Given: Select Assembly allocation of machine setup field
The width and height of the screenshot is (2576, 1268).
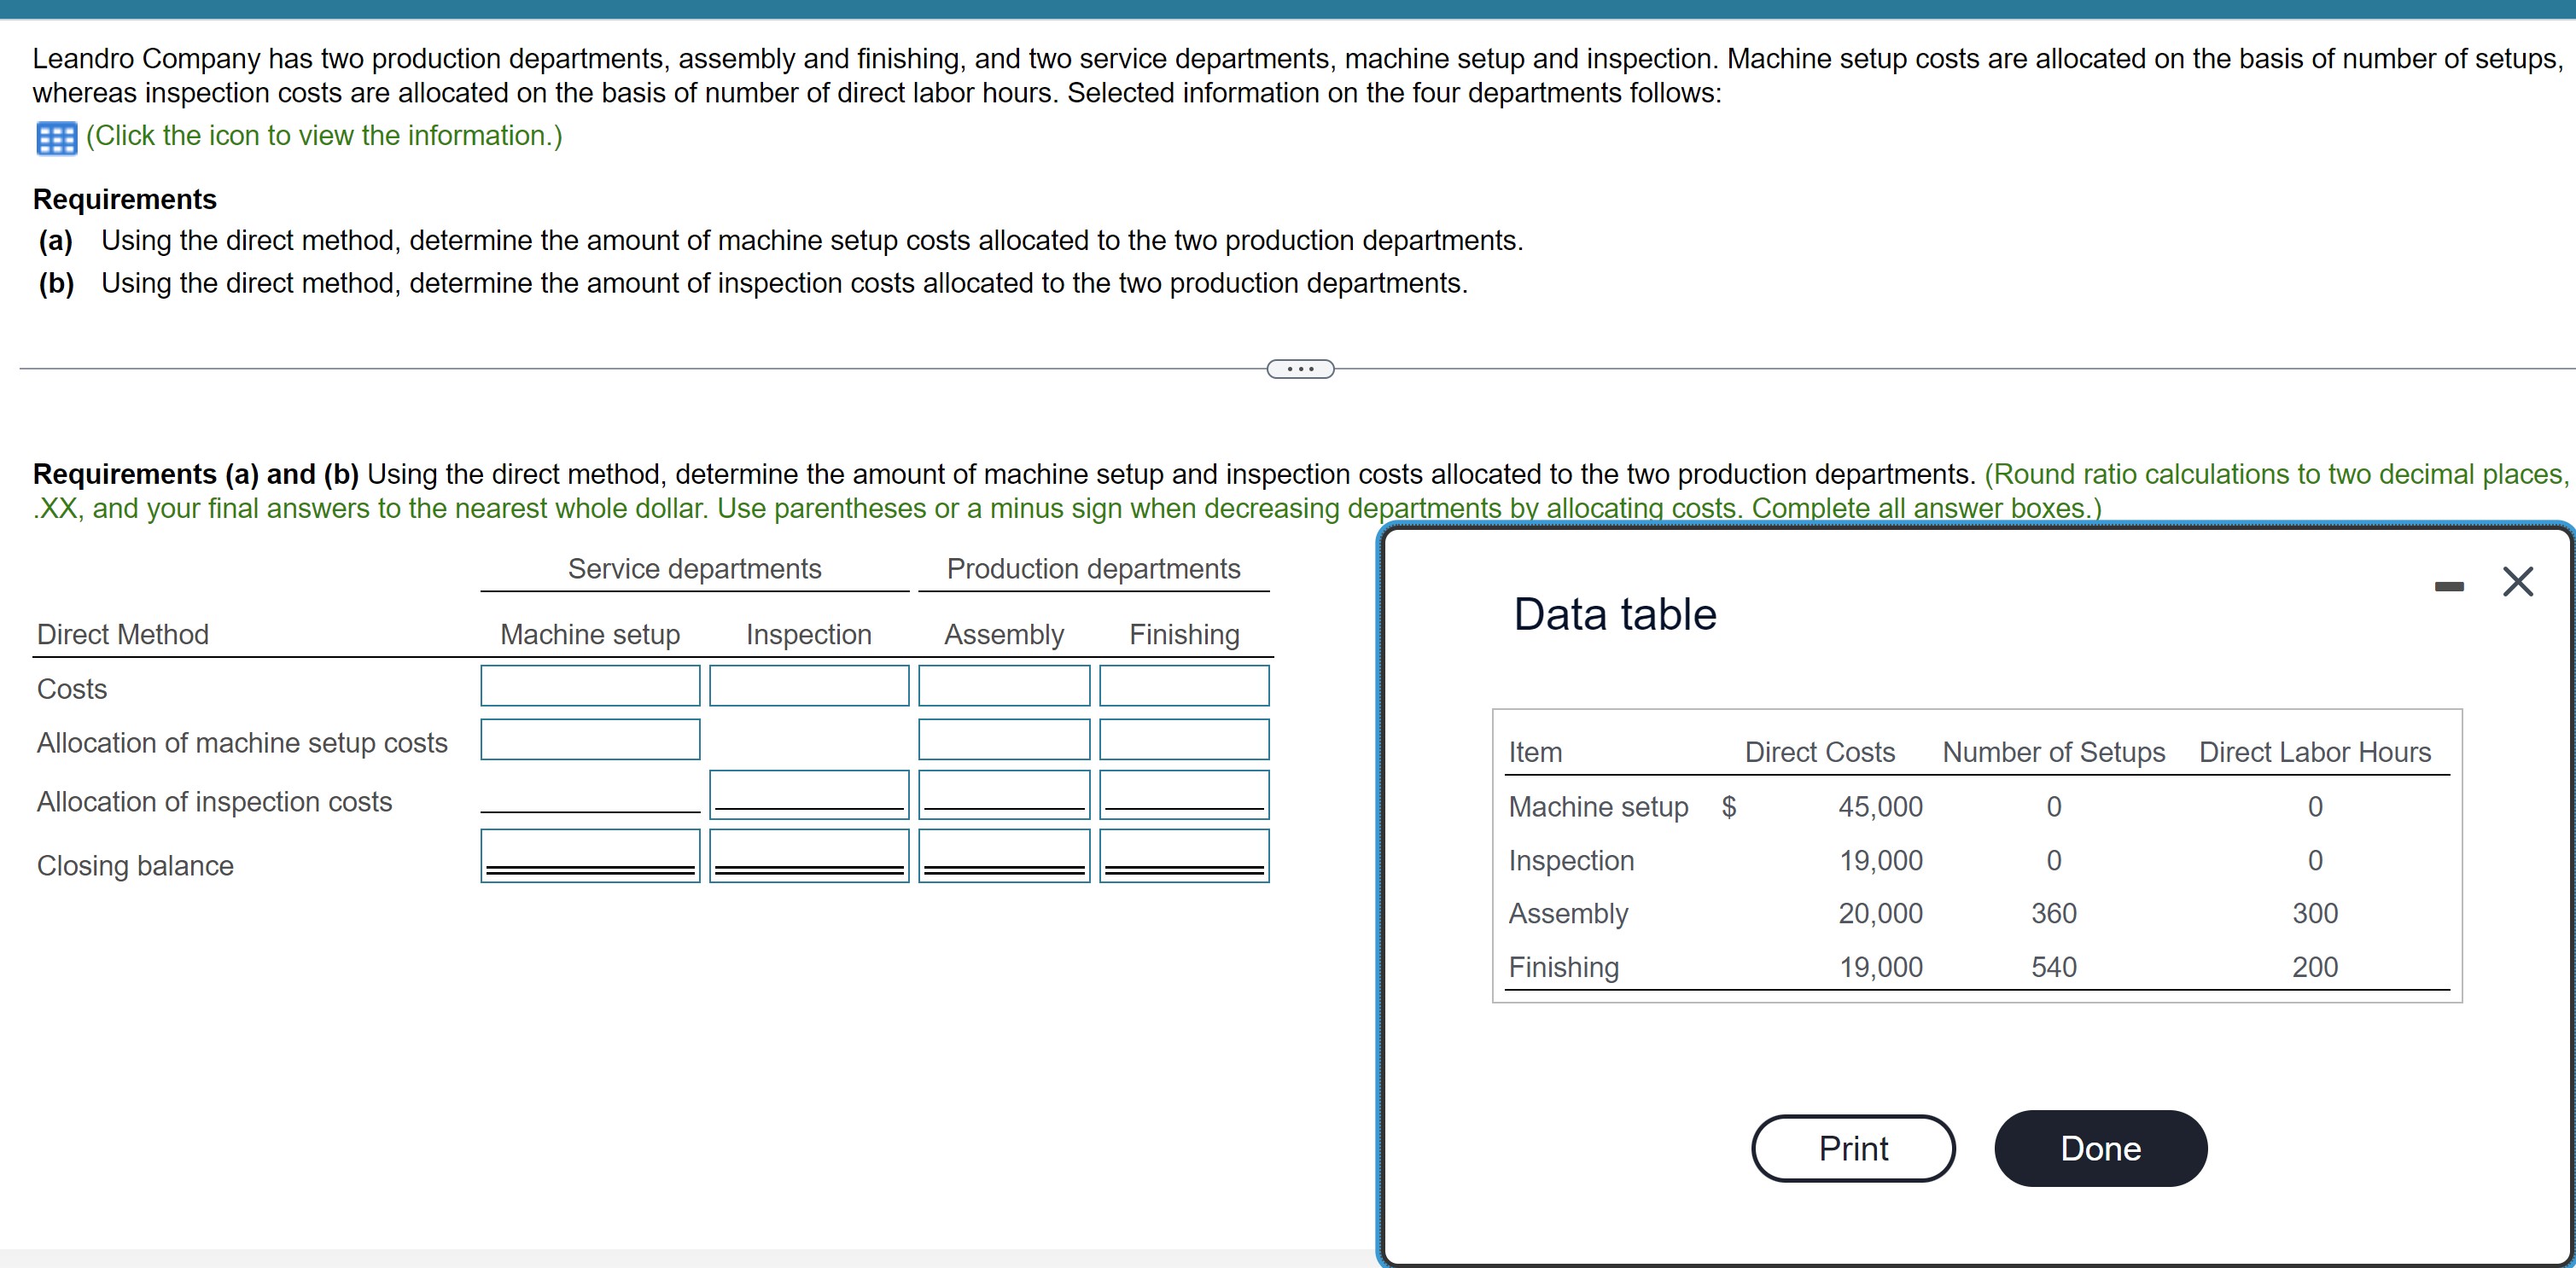Looking at the screenshot, I should click(x=1003, y=740).
